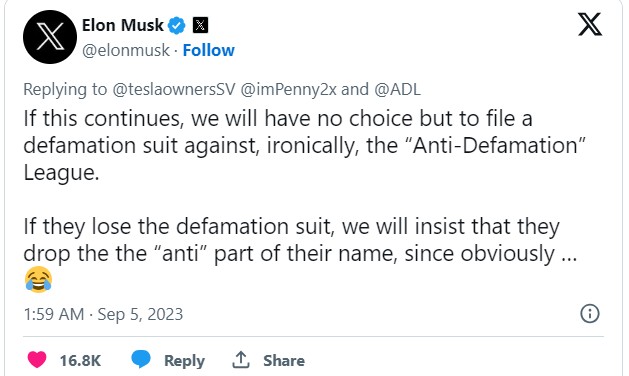Click Elon Musk's X profile avatar
The width and height of the screenshot is (629, 376).
tap(50, 37)
